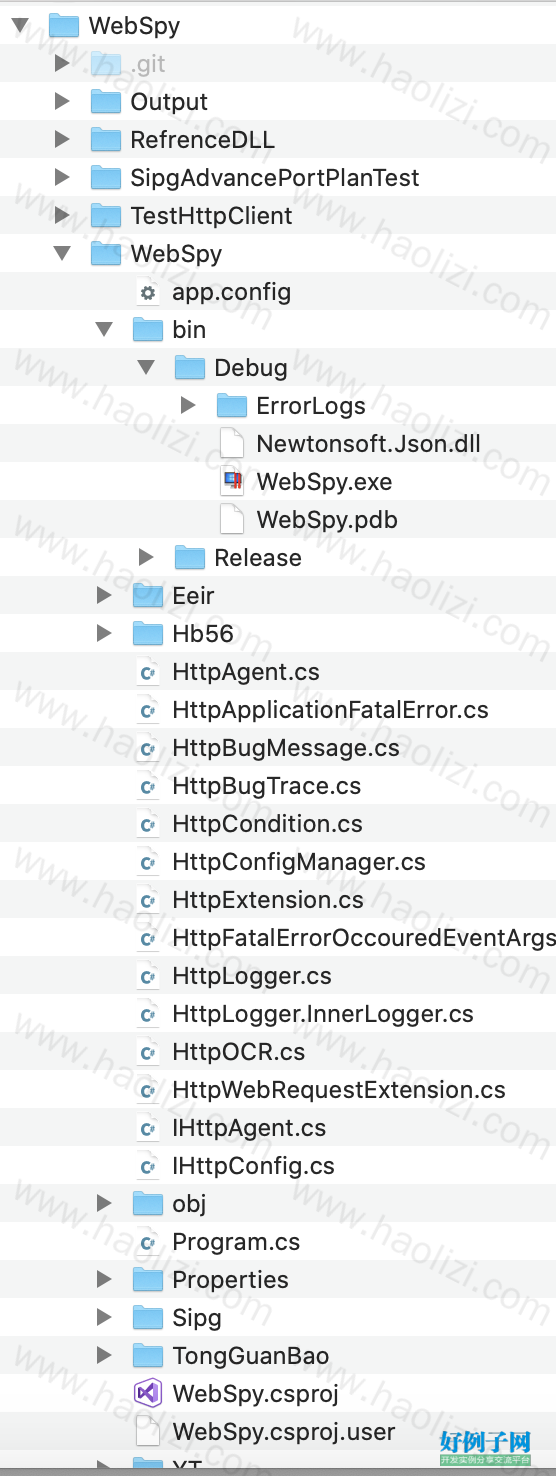This screenshot has height=1476, width=556.
Task: Click the blank file icon for Newtonsoft.Json.dll
Action: (232, 443)
